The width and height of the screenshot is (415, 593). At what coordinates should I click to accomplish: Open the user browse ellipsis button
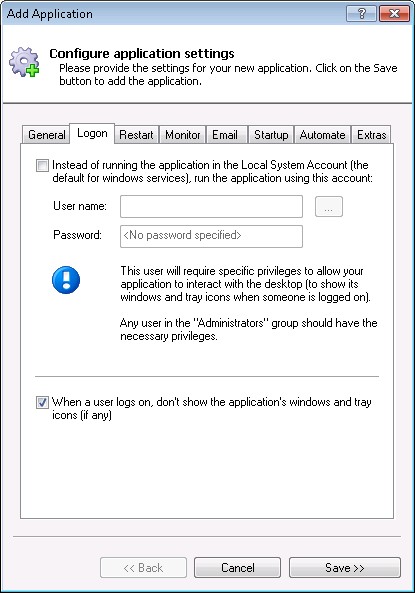[329, 206]
